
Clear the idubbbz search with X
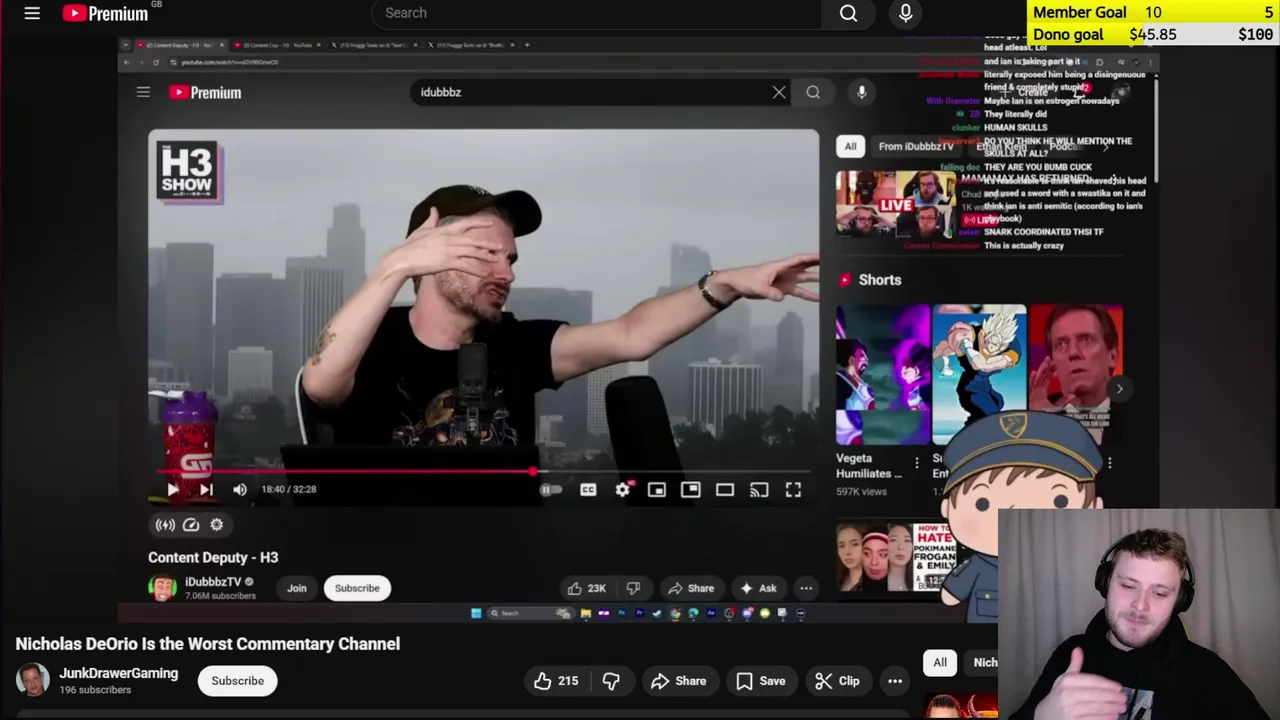[x=779, y=92]
